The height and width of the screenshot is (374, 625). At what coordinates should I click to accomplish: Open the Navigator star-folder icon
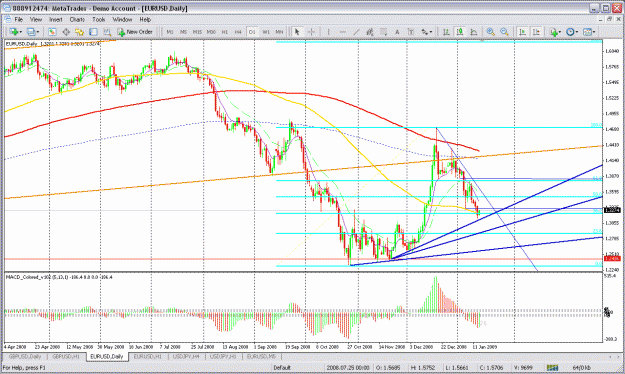tap(79, 32)
